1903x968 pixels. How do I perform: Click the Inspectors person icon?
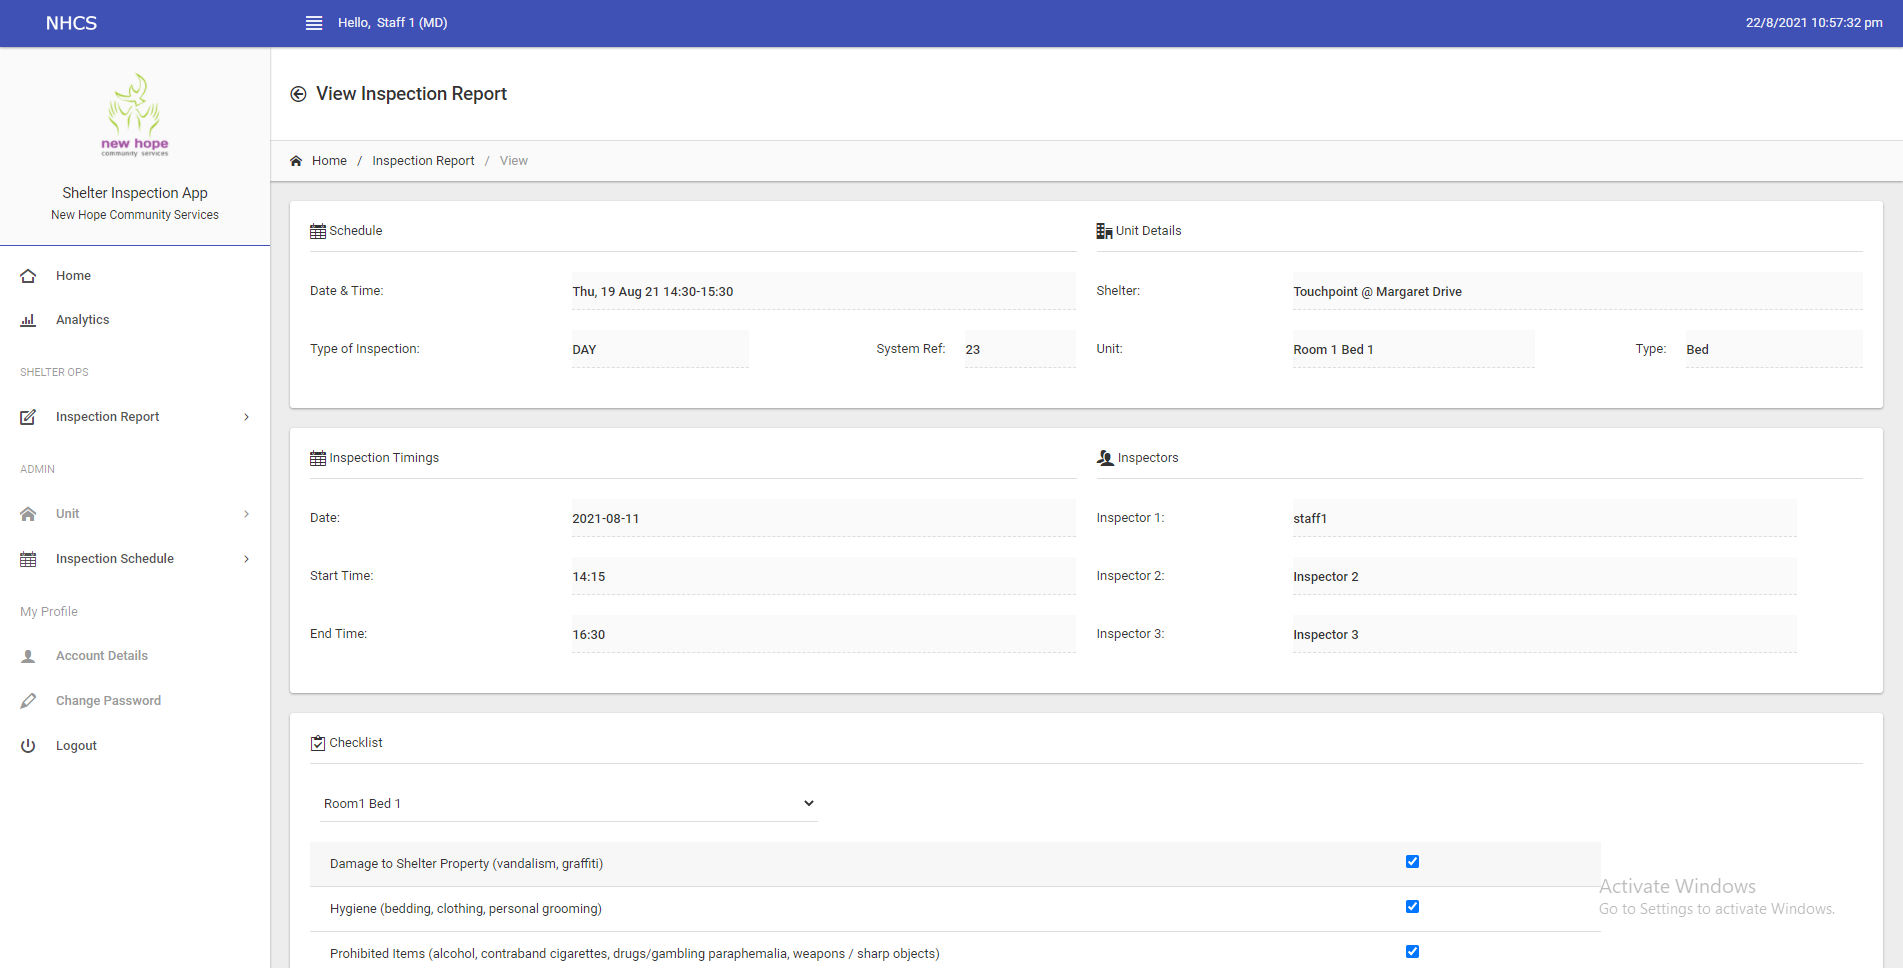pyautogui.click(x=1105, y=458)
